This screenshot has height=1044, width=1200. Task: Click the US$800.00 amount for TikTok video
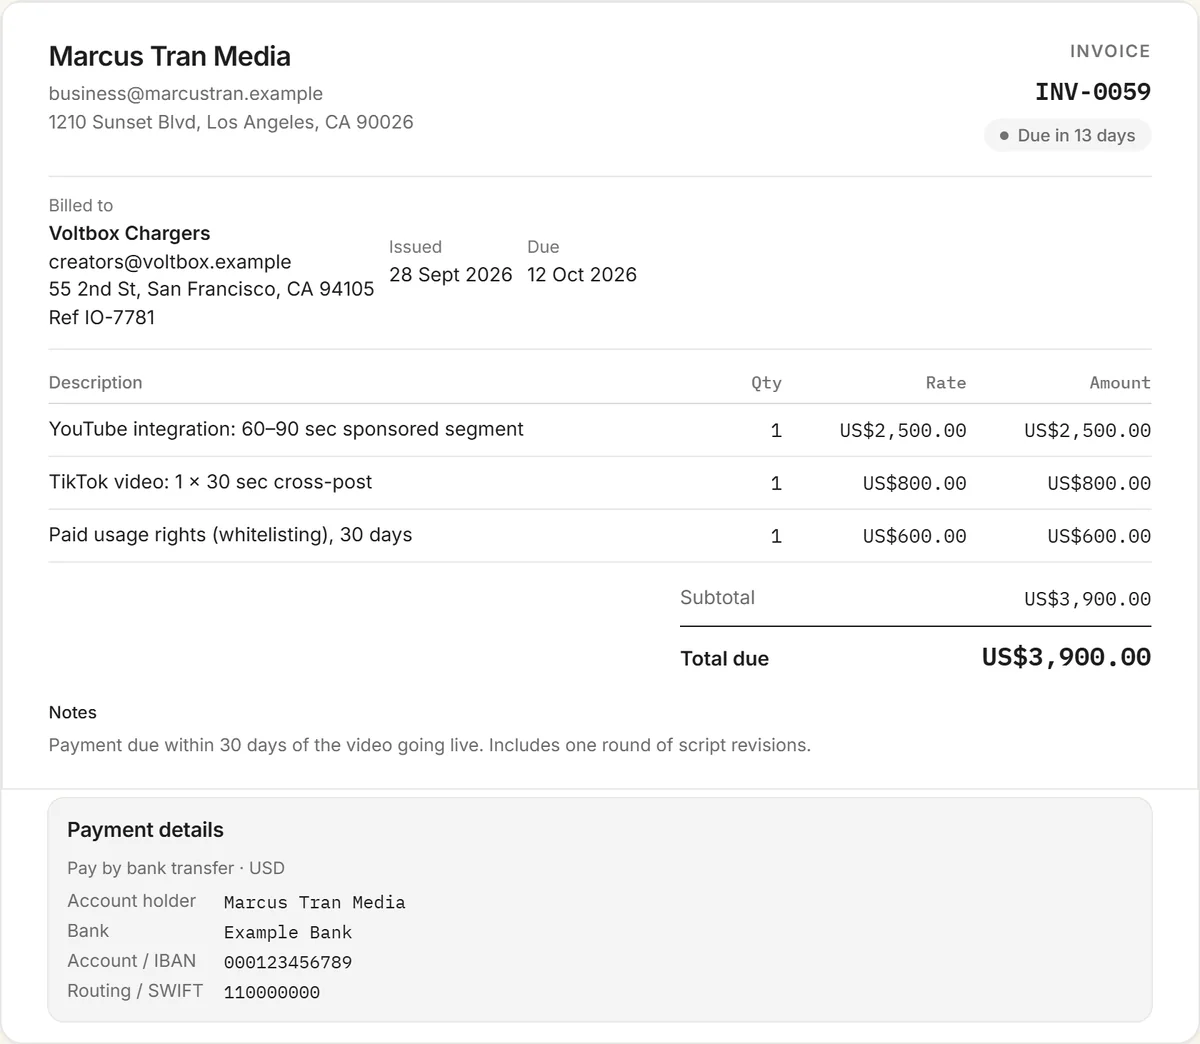1099,484
